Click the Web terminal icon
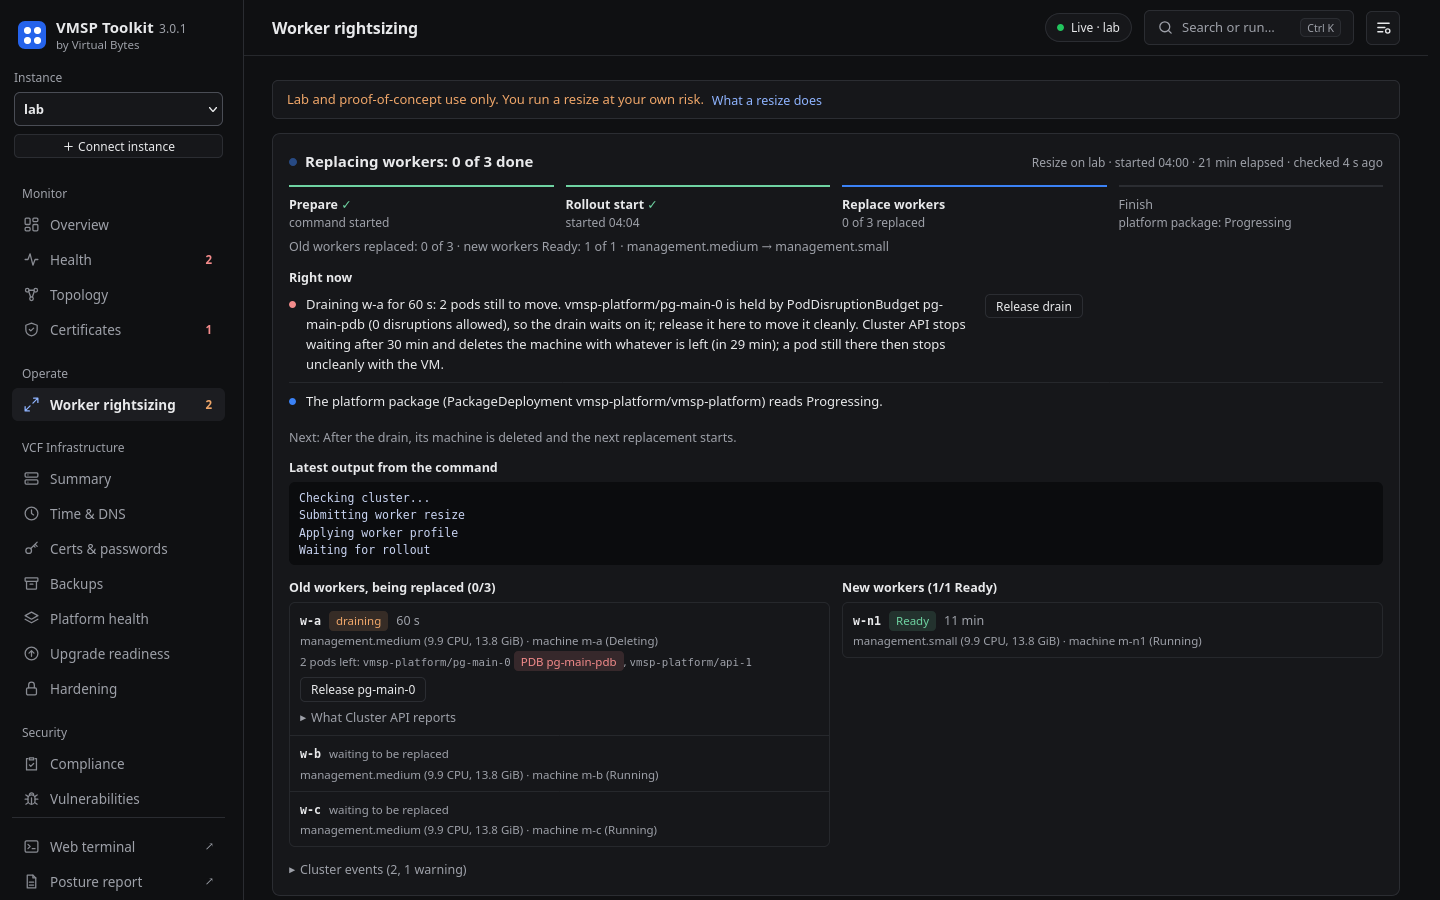This screenshot has height=900, width=1440. tap(32, 847)
